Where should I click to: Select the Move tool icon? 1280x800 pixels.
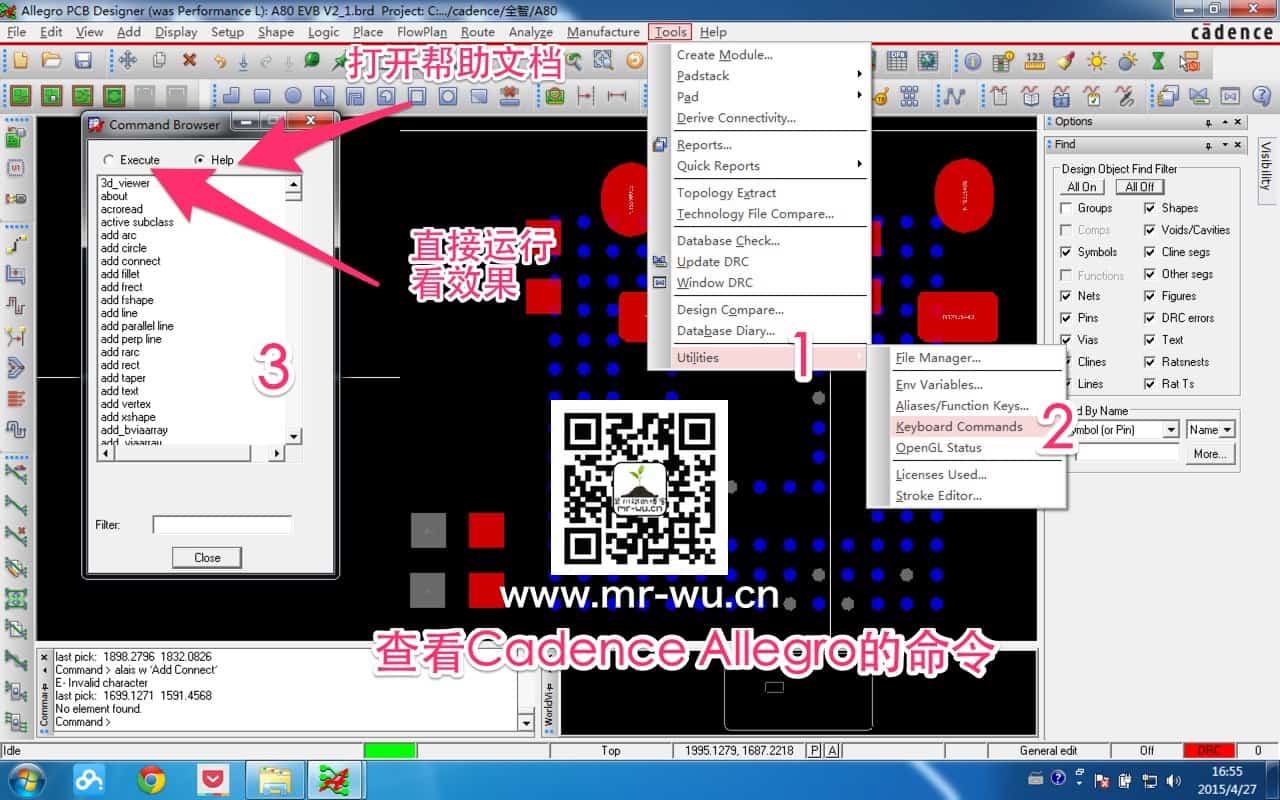click(127, 61)
